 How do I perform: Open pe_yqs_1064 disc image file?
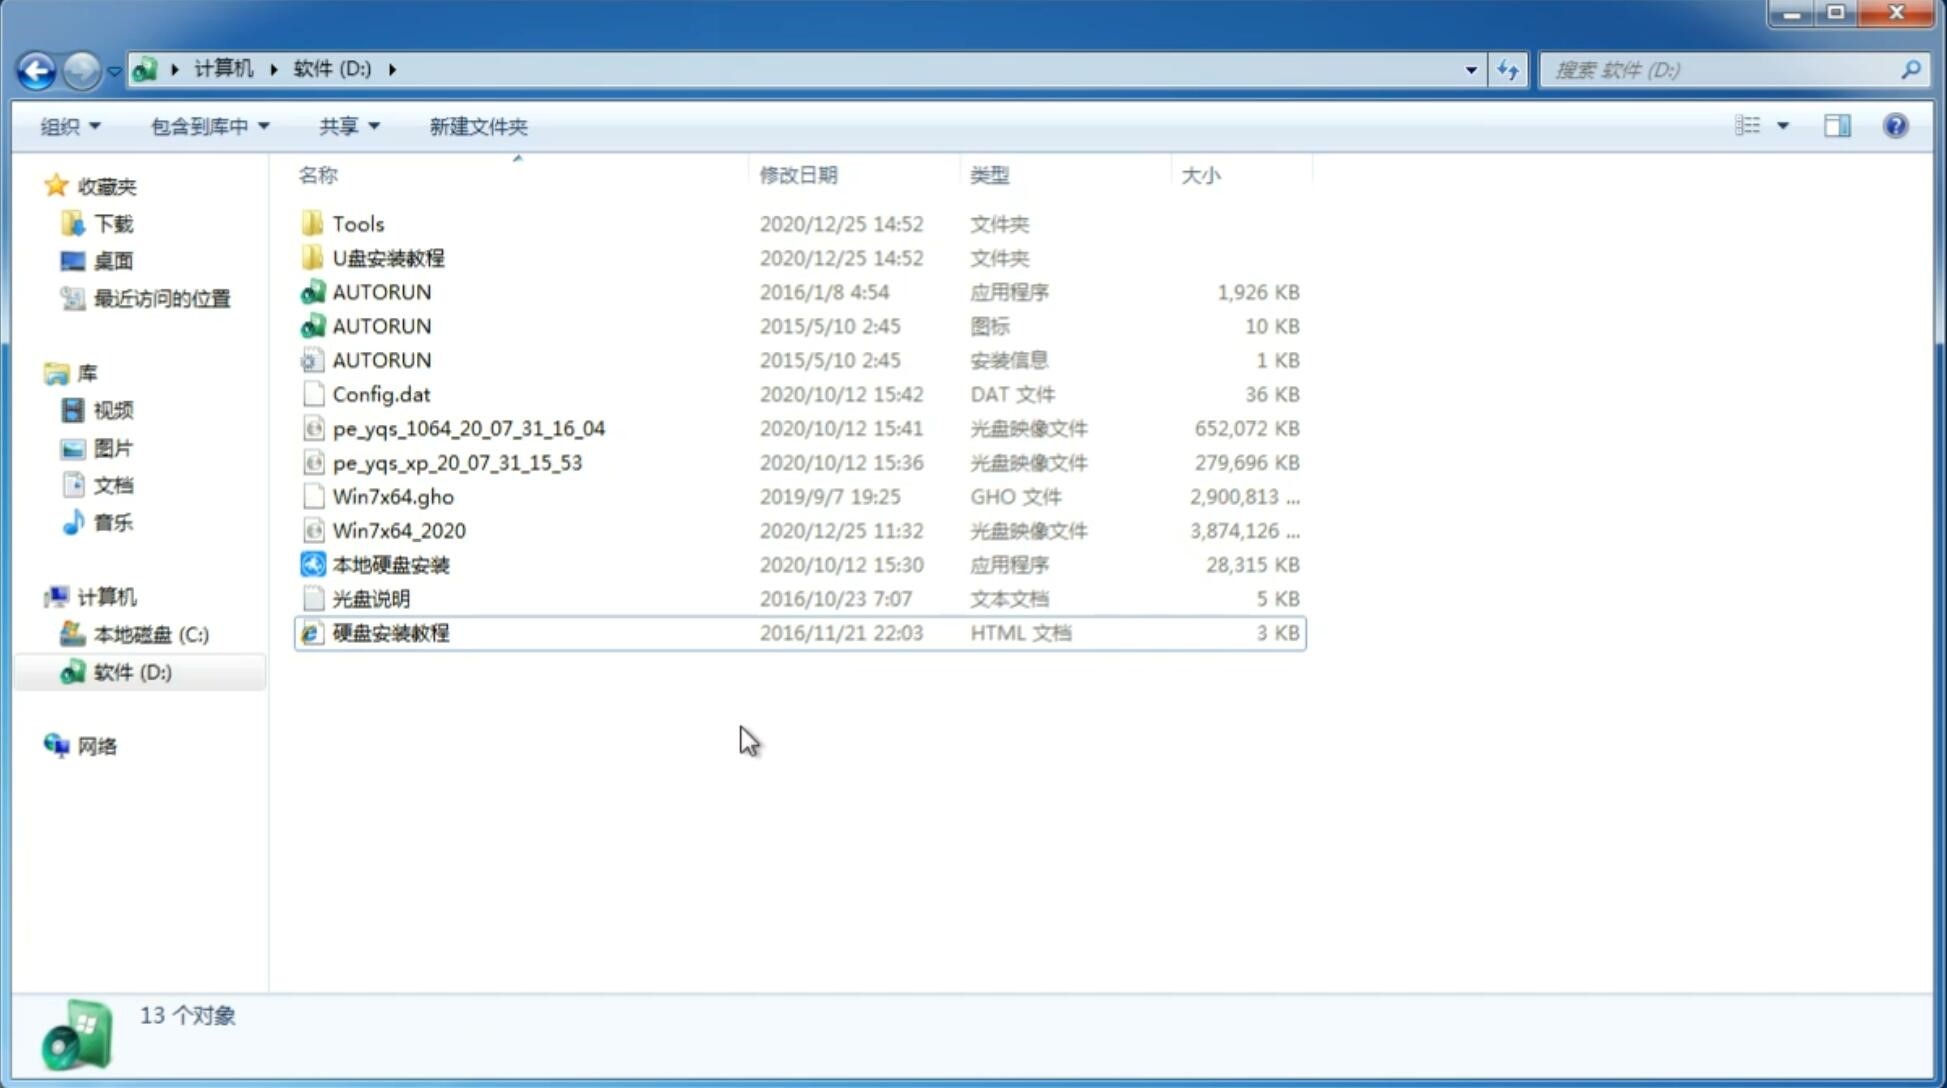[468, 428]
